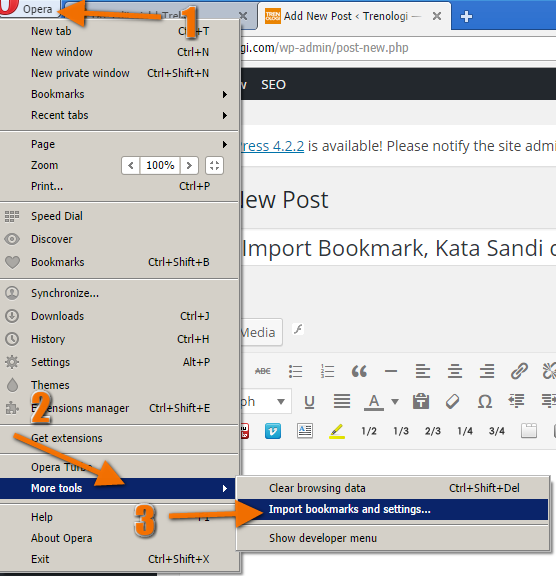Insert Vimeo video shortcode icon
The width and height of the screenshot is (556, 576).
(273, 431)
